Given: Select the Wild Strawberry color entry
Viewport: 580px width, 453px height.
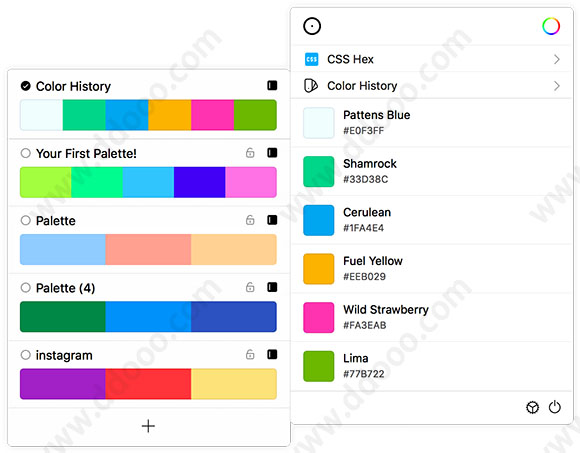Looking at the screenshot, I should (432, 317).
